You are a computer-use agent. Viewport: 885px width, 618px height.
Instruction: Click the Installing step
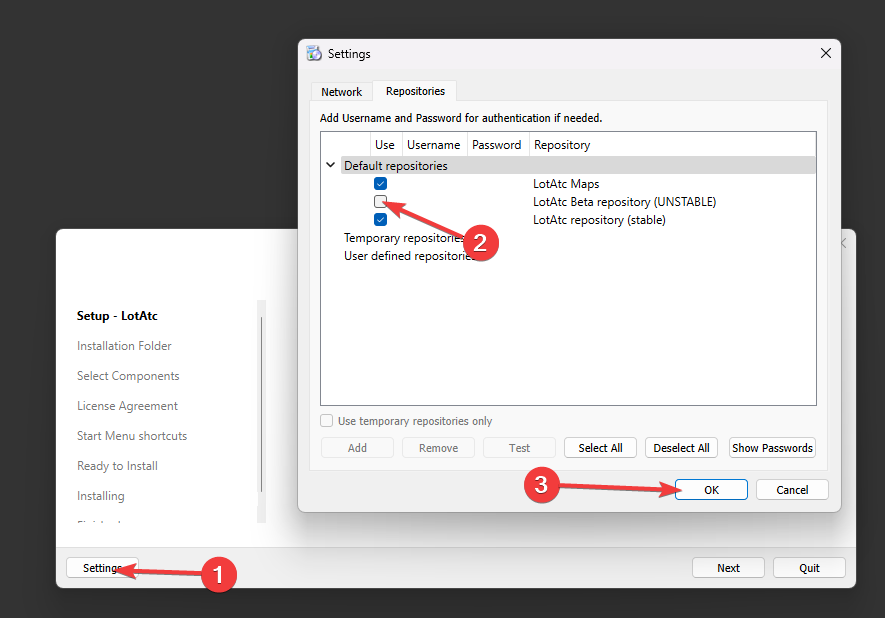(x=100, y=496)
